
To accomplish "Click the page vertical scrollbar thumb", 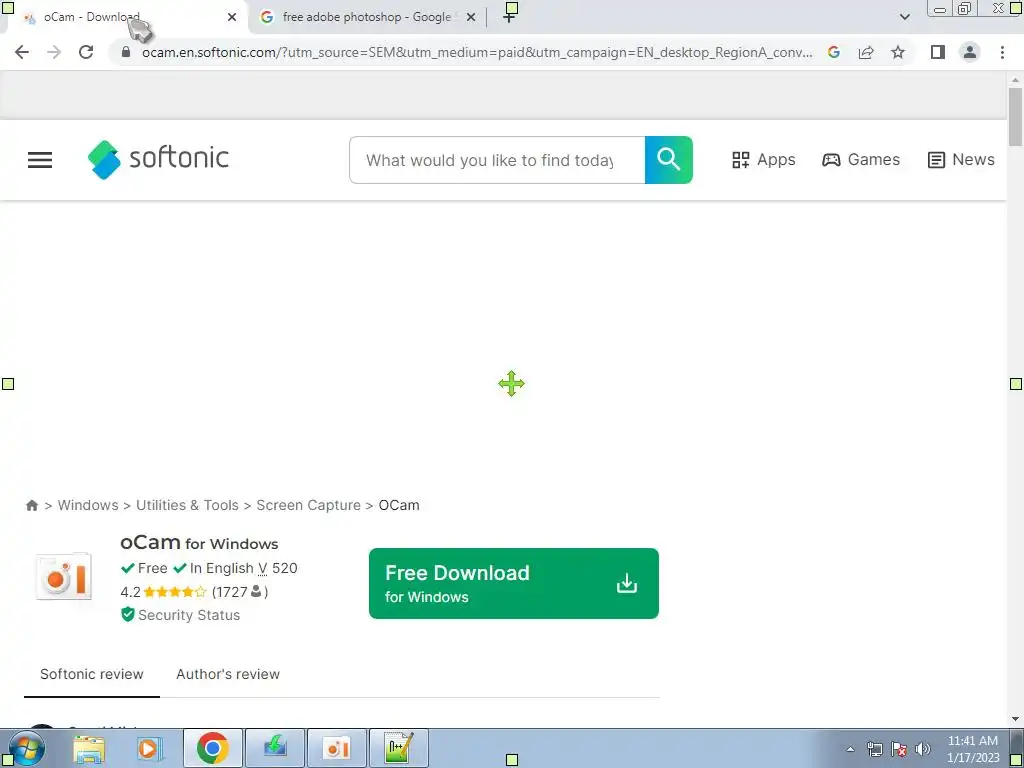I will click(x=1015, y=117).
